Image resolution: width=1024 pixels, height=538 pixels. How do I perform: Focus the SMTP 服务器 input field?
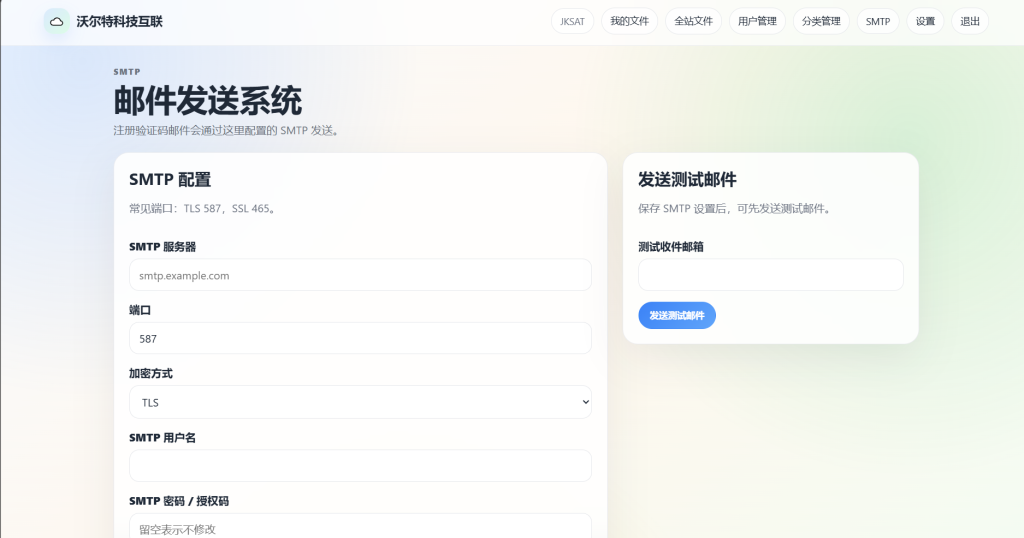click(x=360, y=275)
